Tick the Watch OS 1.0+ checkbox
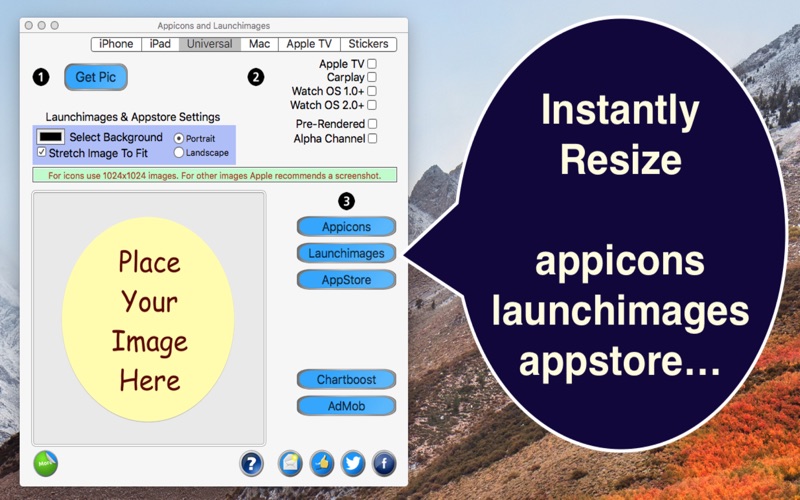The height and width of the screenshot is (500, 800). point(372,91)
